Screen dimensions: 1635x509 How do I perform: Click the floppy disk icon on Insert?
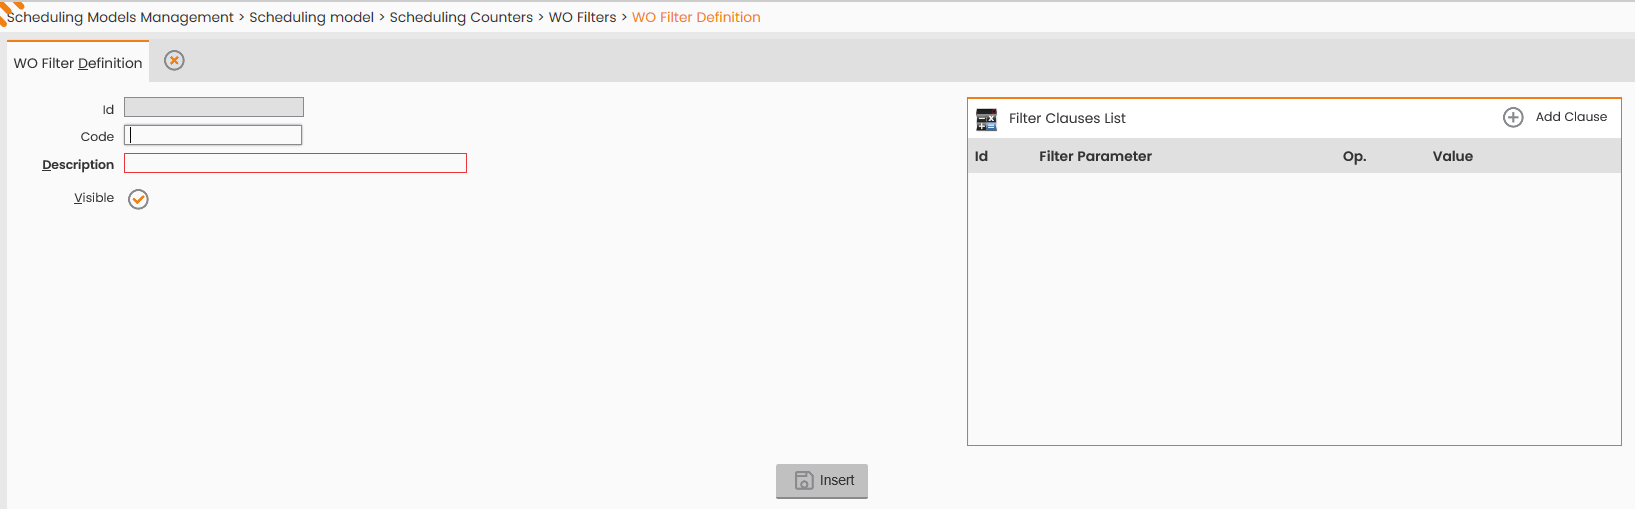(804, 481)
